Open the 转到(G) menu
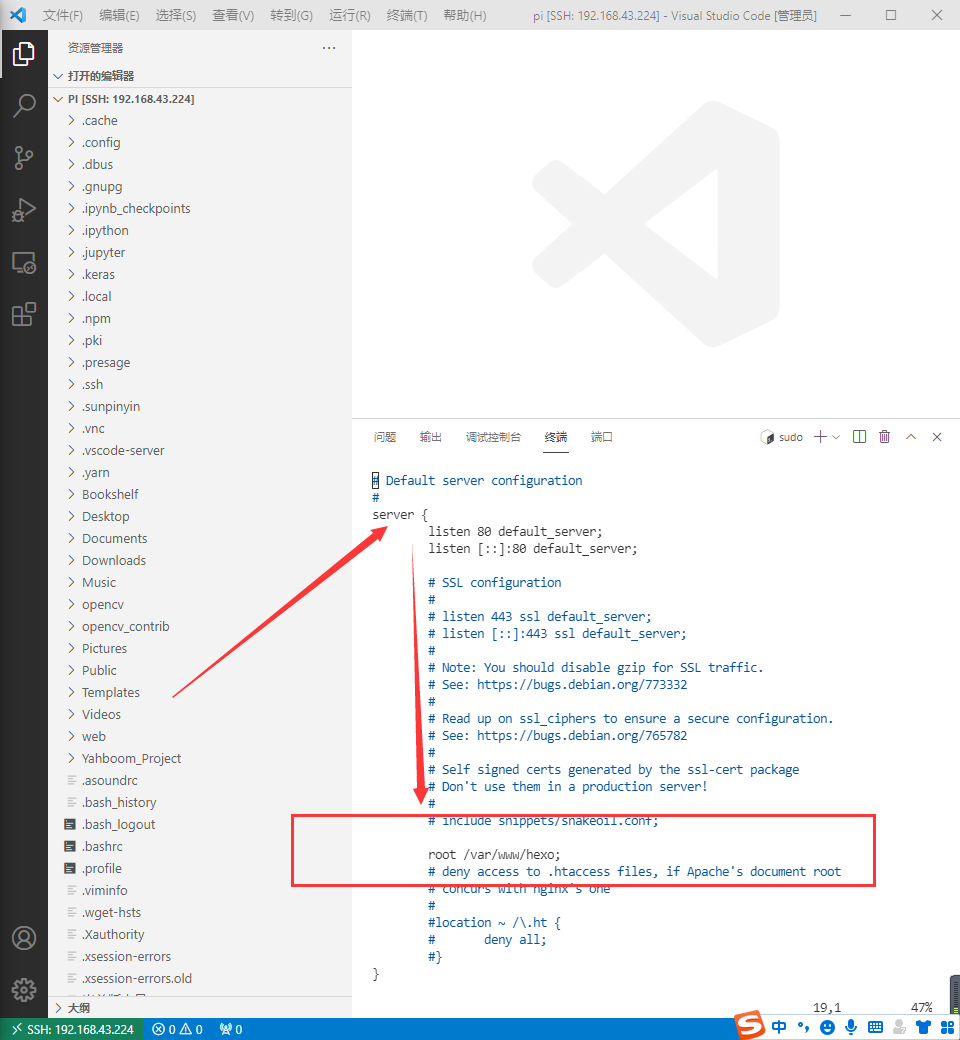The height and width of the screenshot is (1040, 960). click(291, 15)
